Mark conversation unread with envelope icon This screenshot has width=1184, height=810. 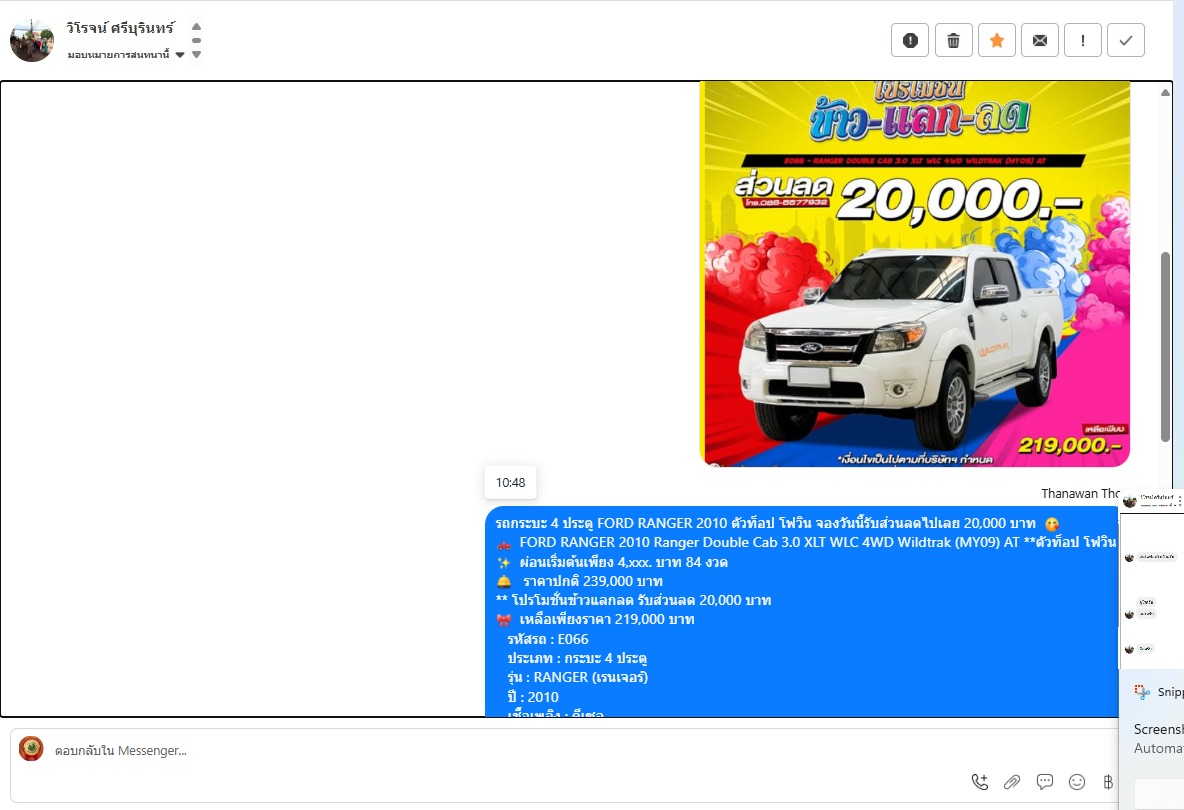pyautogui.click(x=1040, y=40)
